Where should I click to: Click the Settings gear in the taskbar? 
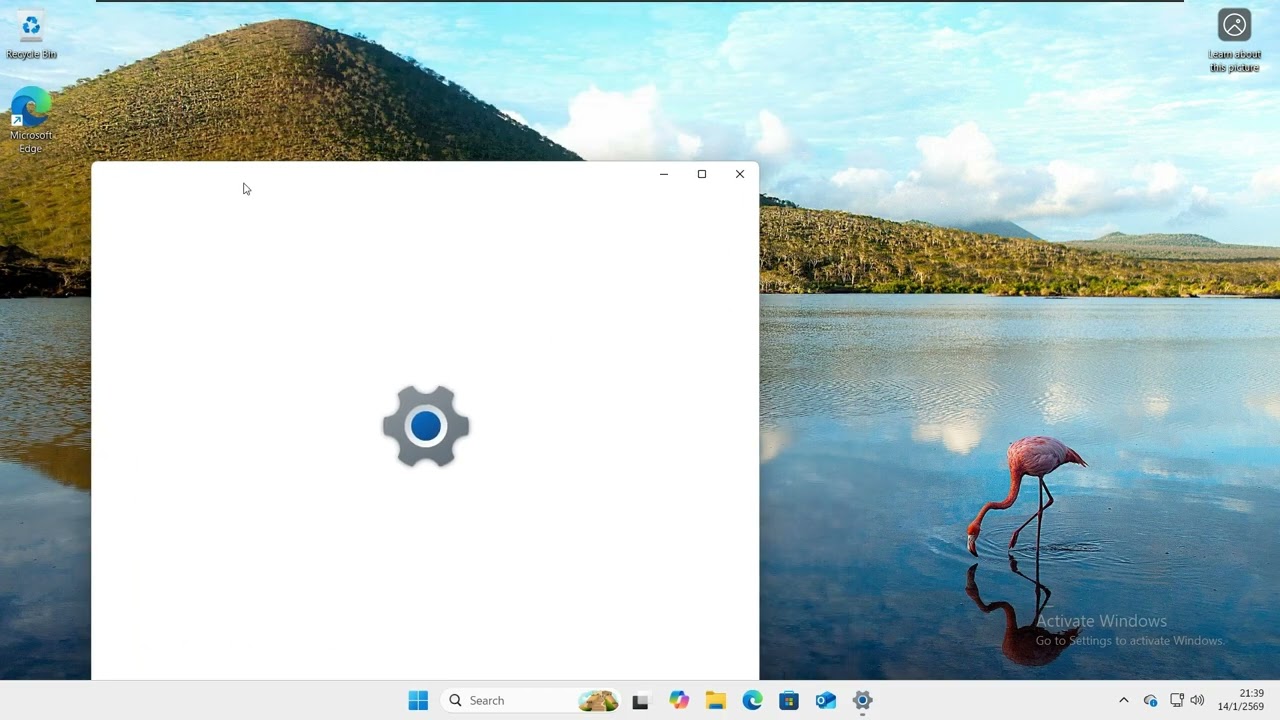click(862, 700)
